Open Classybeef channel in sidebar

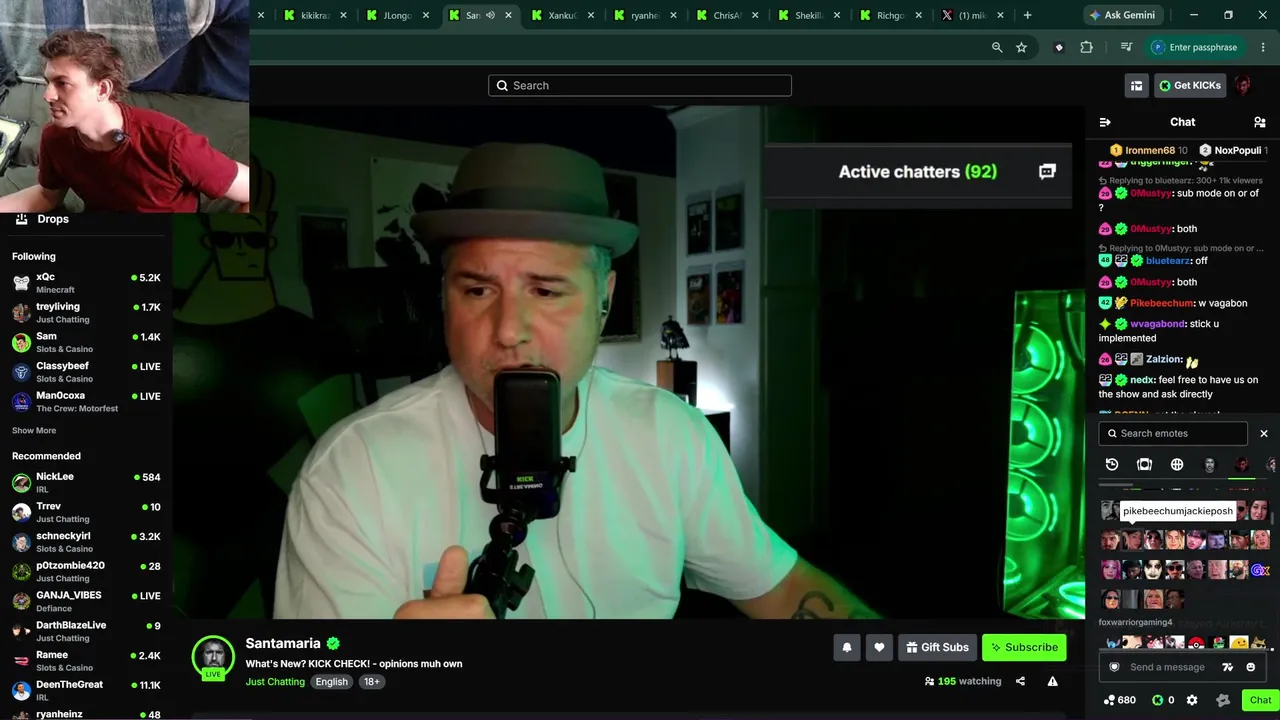click(x=86, y=372)
